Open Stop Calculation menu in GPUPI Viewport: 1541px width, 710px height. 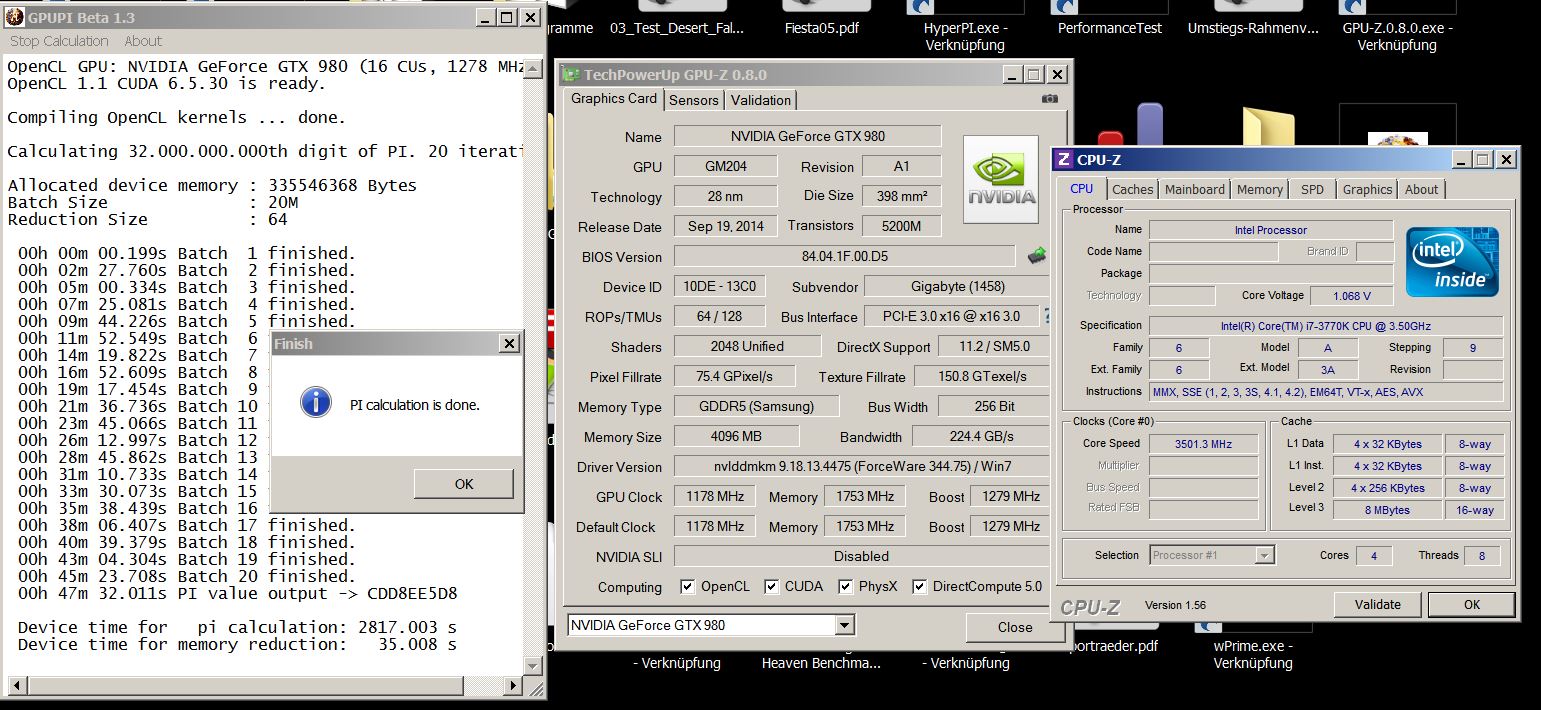tap(59, 41)
